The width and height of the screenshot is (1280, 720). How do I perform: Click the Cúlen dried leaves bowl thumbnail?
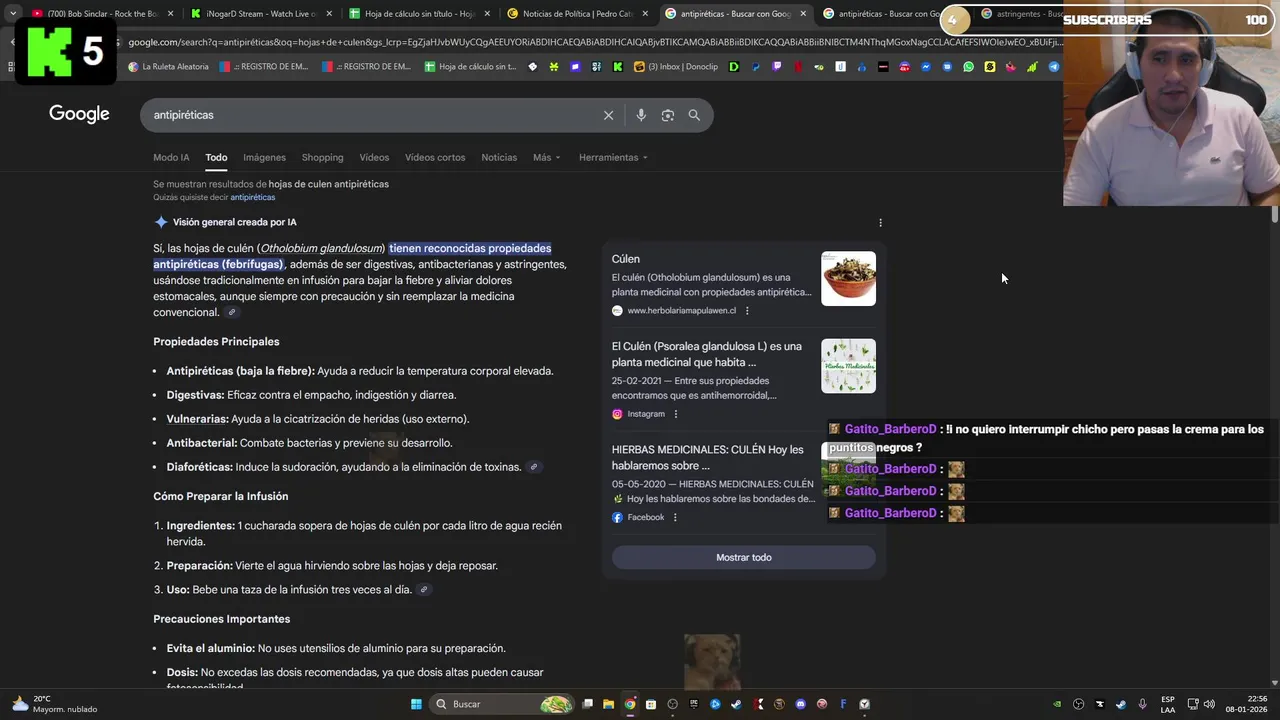tap(848, 278)
